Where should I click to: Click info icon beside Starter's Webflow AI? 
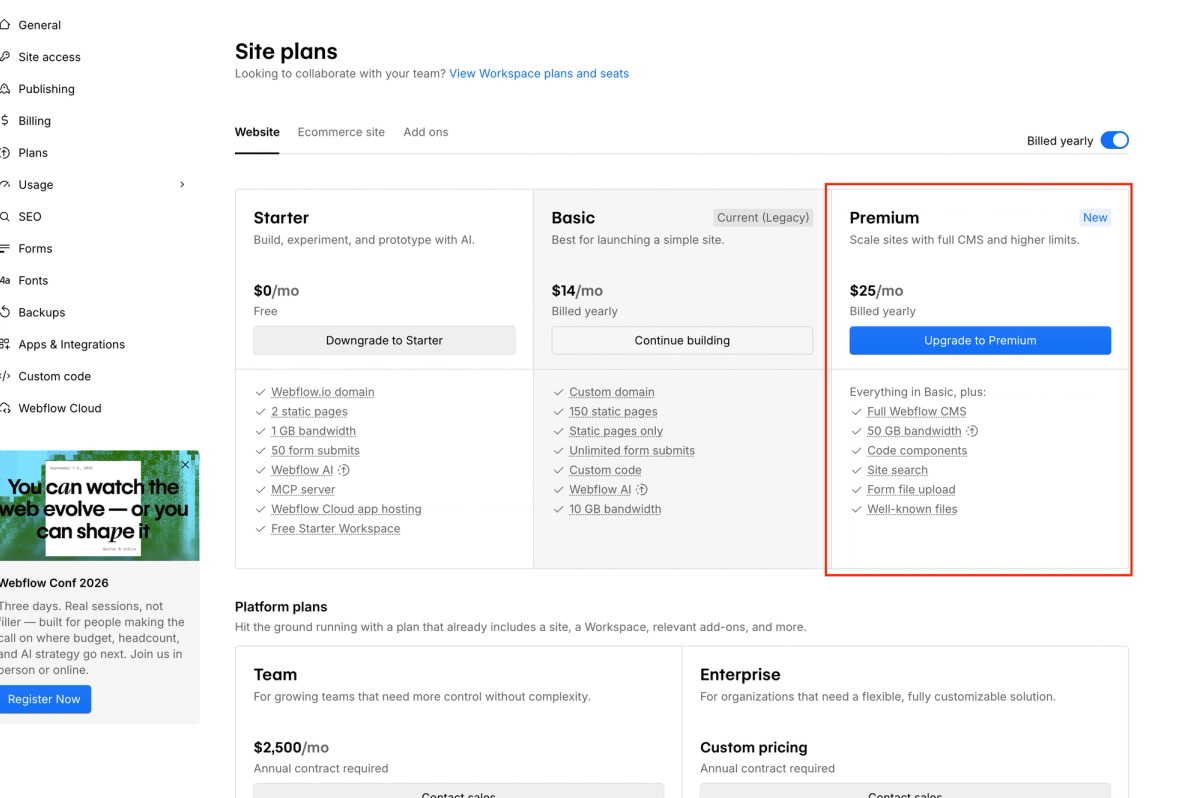tap(344, 470)
